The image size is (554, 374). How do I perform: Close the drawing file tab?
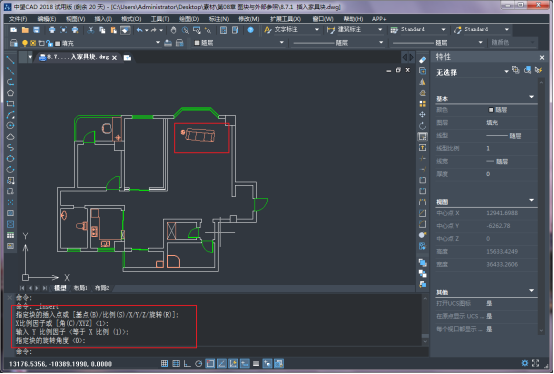pos(114,58)
